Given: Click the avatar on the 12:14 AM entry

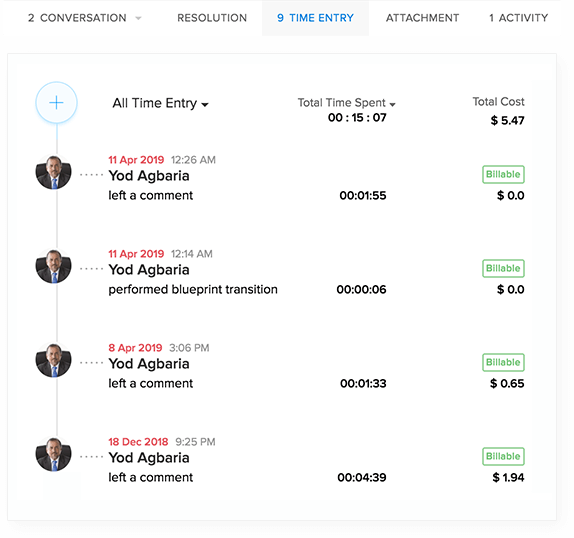Looking at the screenshot, I should point(53,266).
